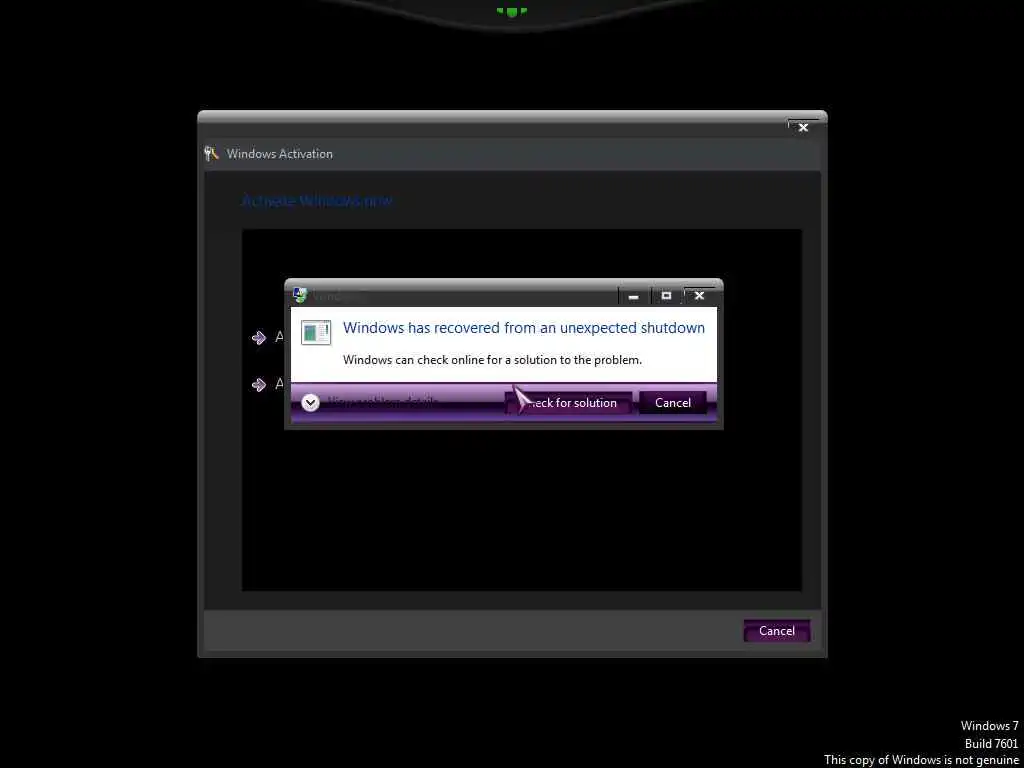The width and height of the screenshot is (1024, 768).
Task: Click the green indicator at screen top
Action: (x=512, y=11)
